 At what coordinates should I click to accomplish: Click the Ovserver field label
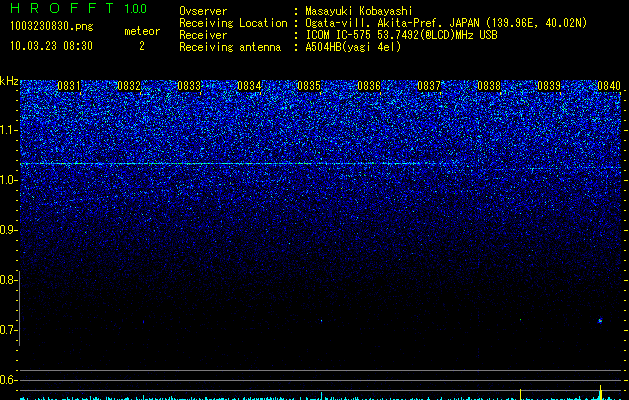(x=203, y=11)
